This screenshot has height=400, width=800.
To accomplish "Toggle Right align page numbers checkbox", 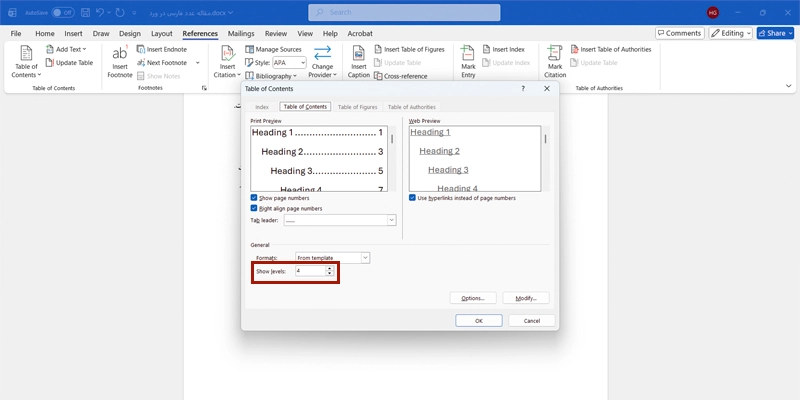I will click(254, 208).
